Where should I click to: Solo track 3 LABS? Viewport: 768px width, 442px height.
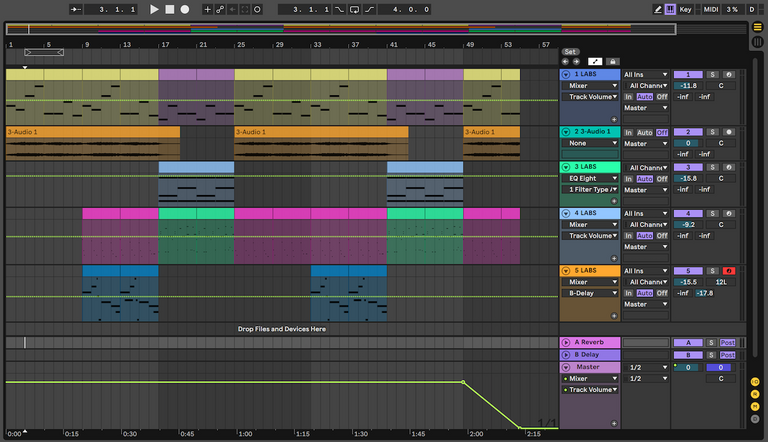tap(713, 167)
